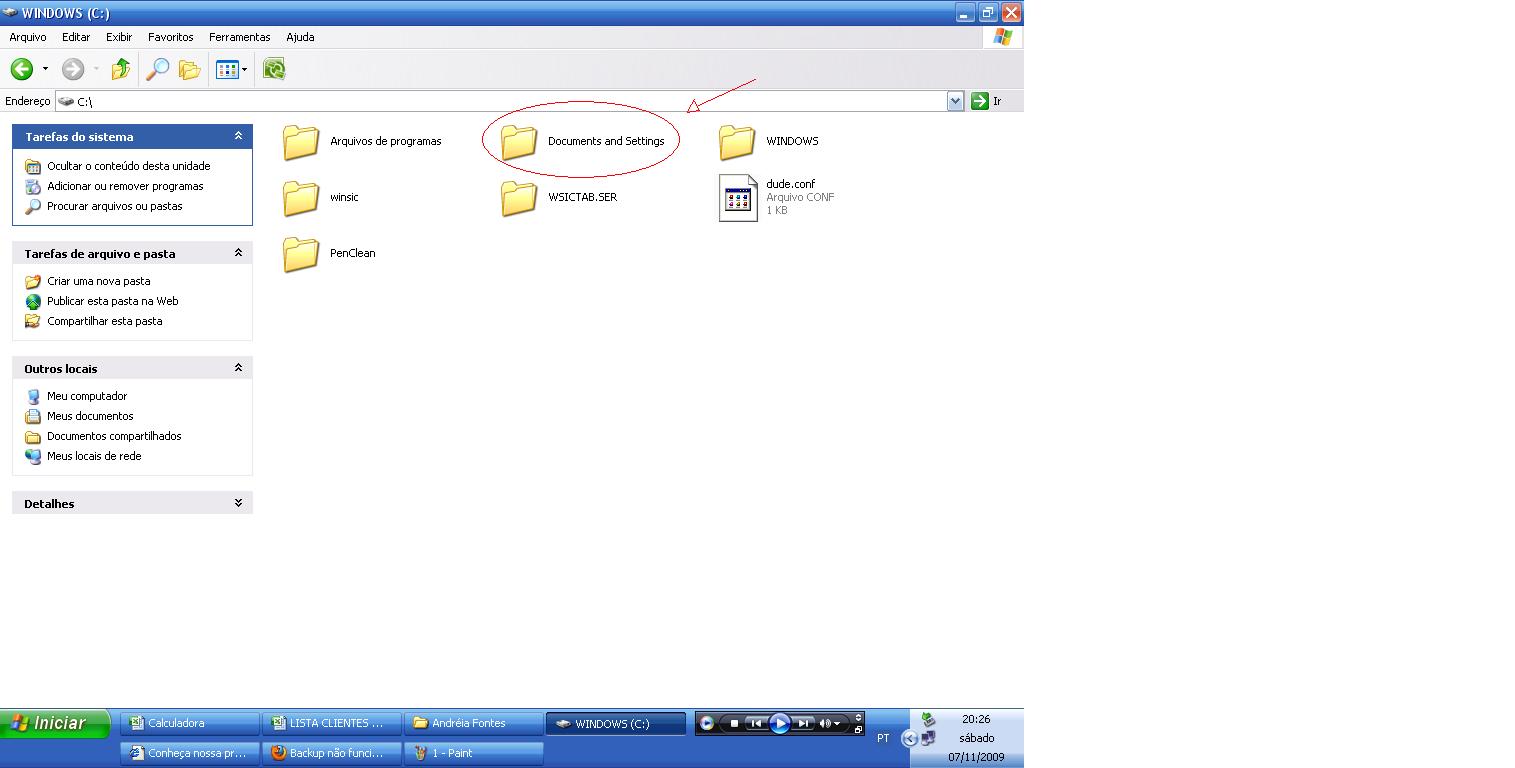Toggle the Folders pane button

[x=190, y=69]
